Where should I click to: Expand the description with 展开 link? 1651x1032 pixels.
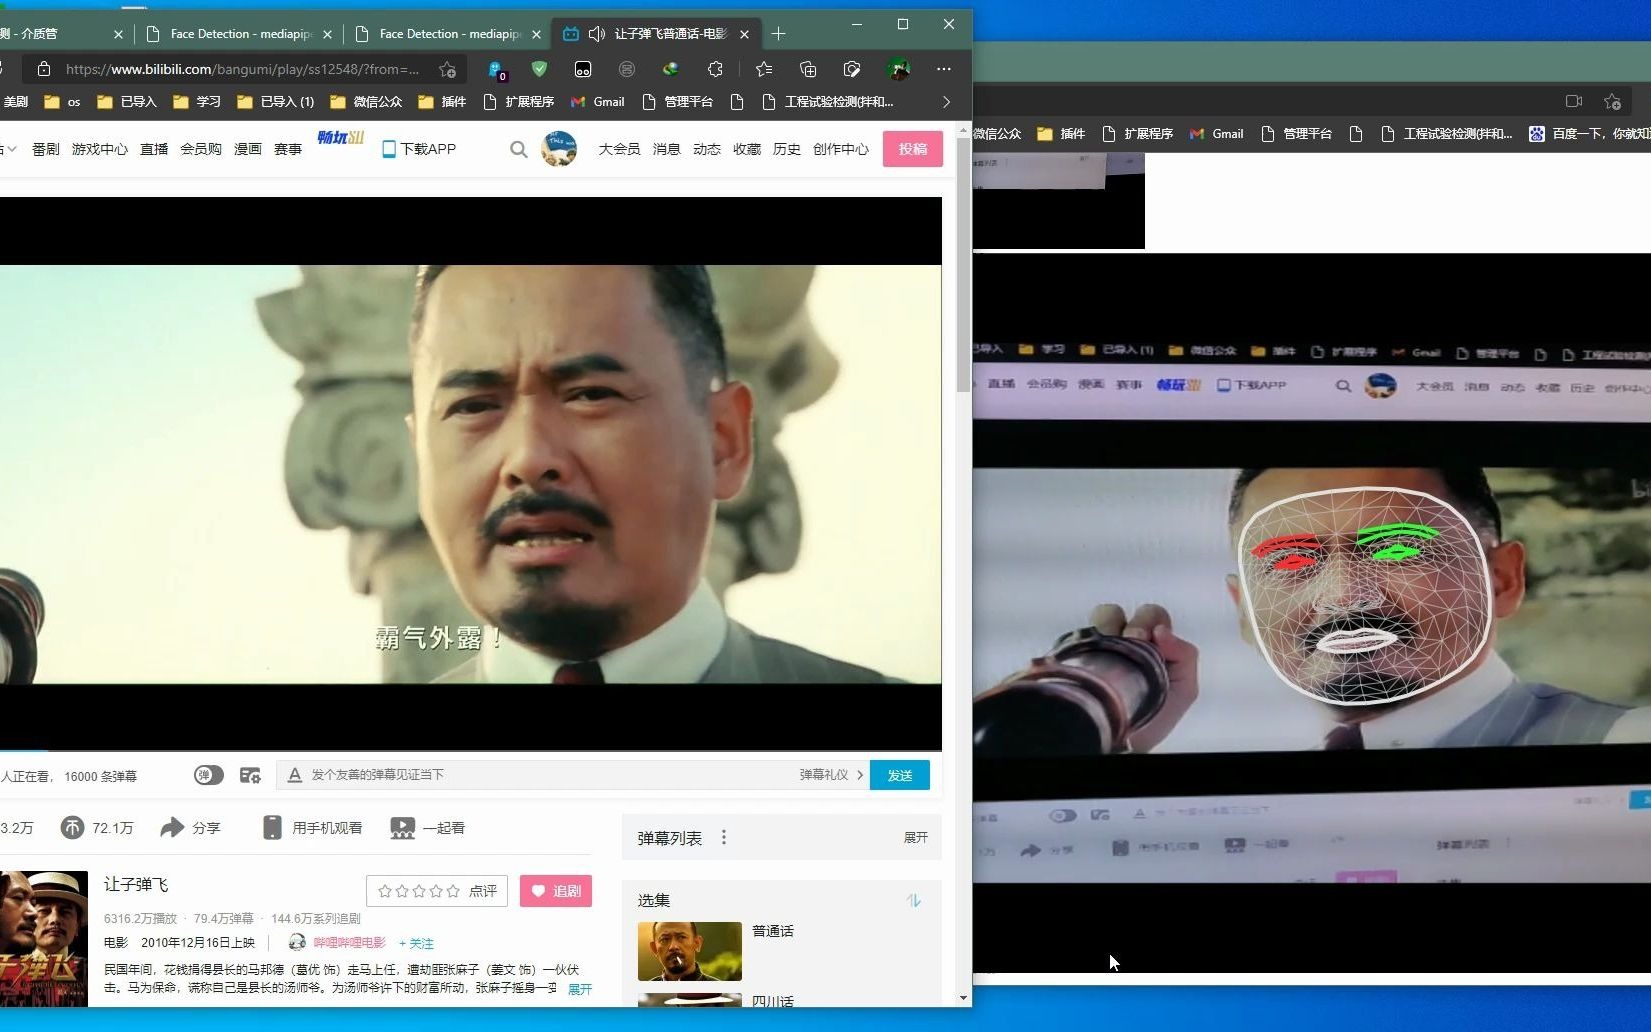point(580,989)
